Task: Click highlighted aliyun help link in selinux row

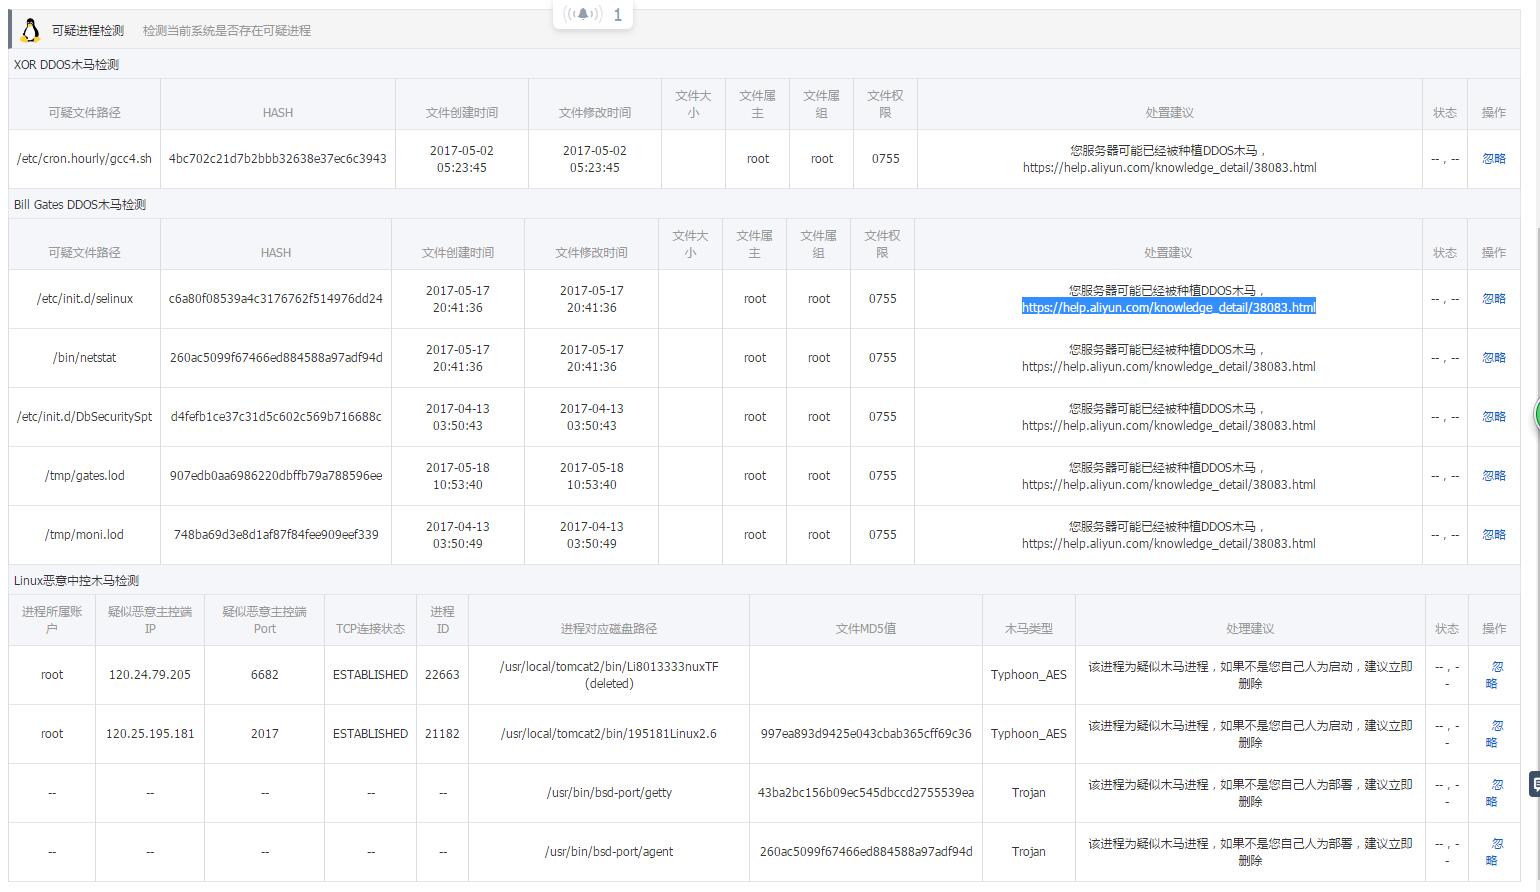Action: [1168, 308]
